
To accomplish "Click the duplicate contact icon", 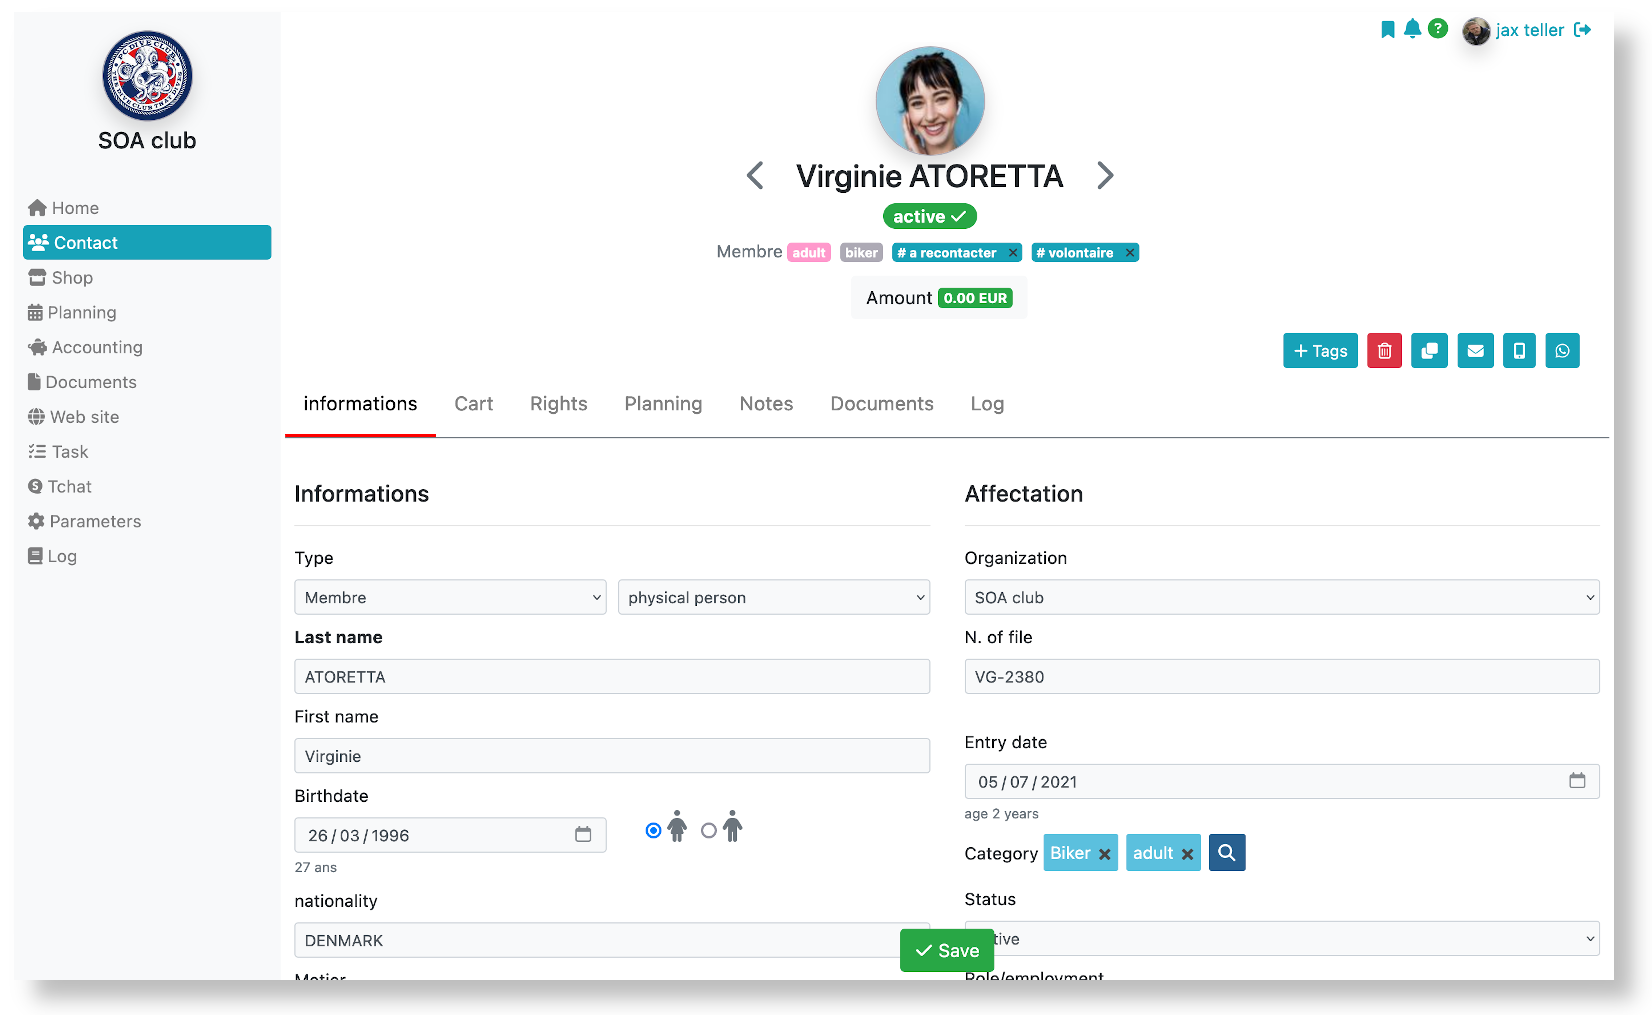I will point(1429,351).
